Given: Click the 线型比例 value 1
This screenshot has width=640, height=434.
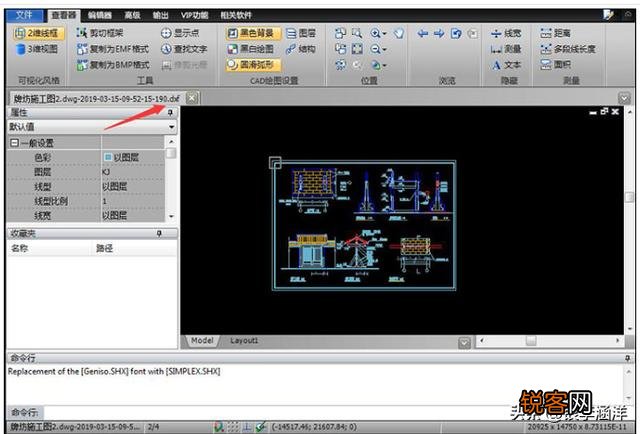Looking at the screenshot, I should [x=133, y=201].
